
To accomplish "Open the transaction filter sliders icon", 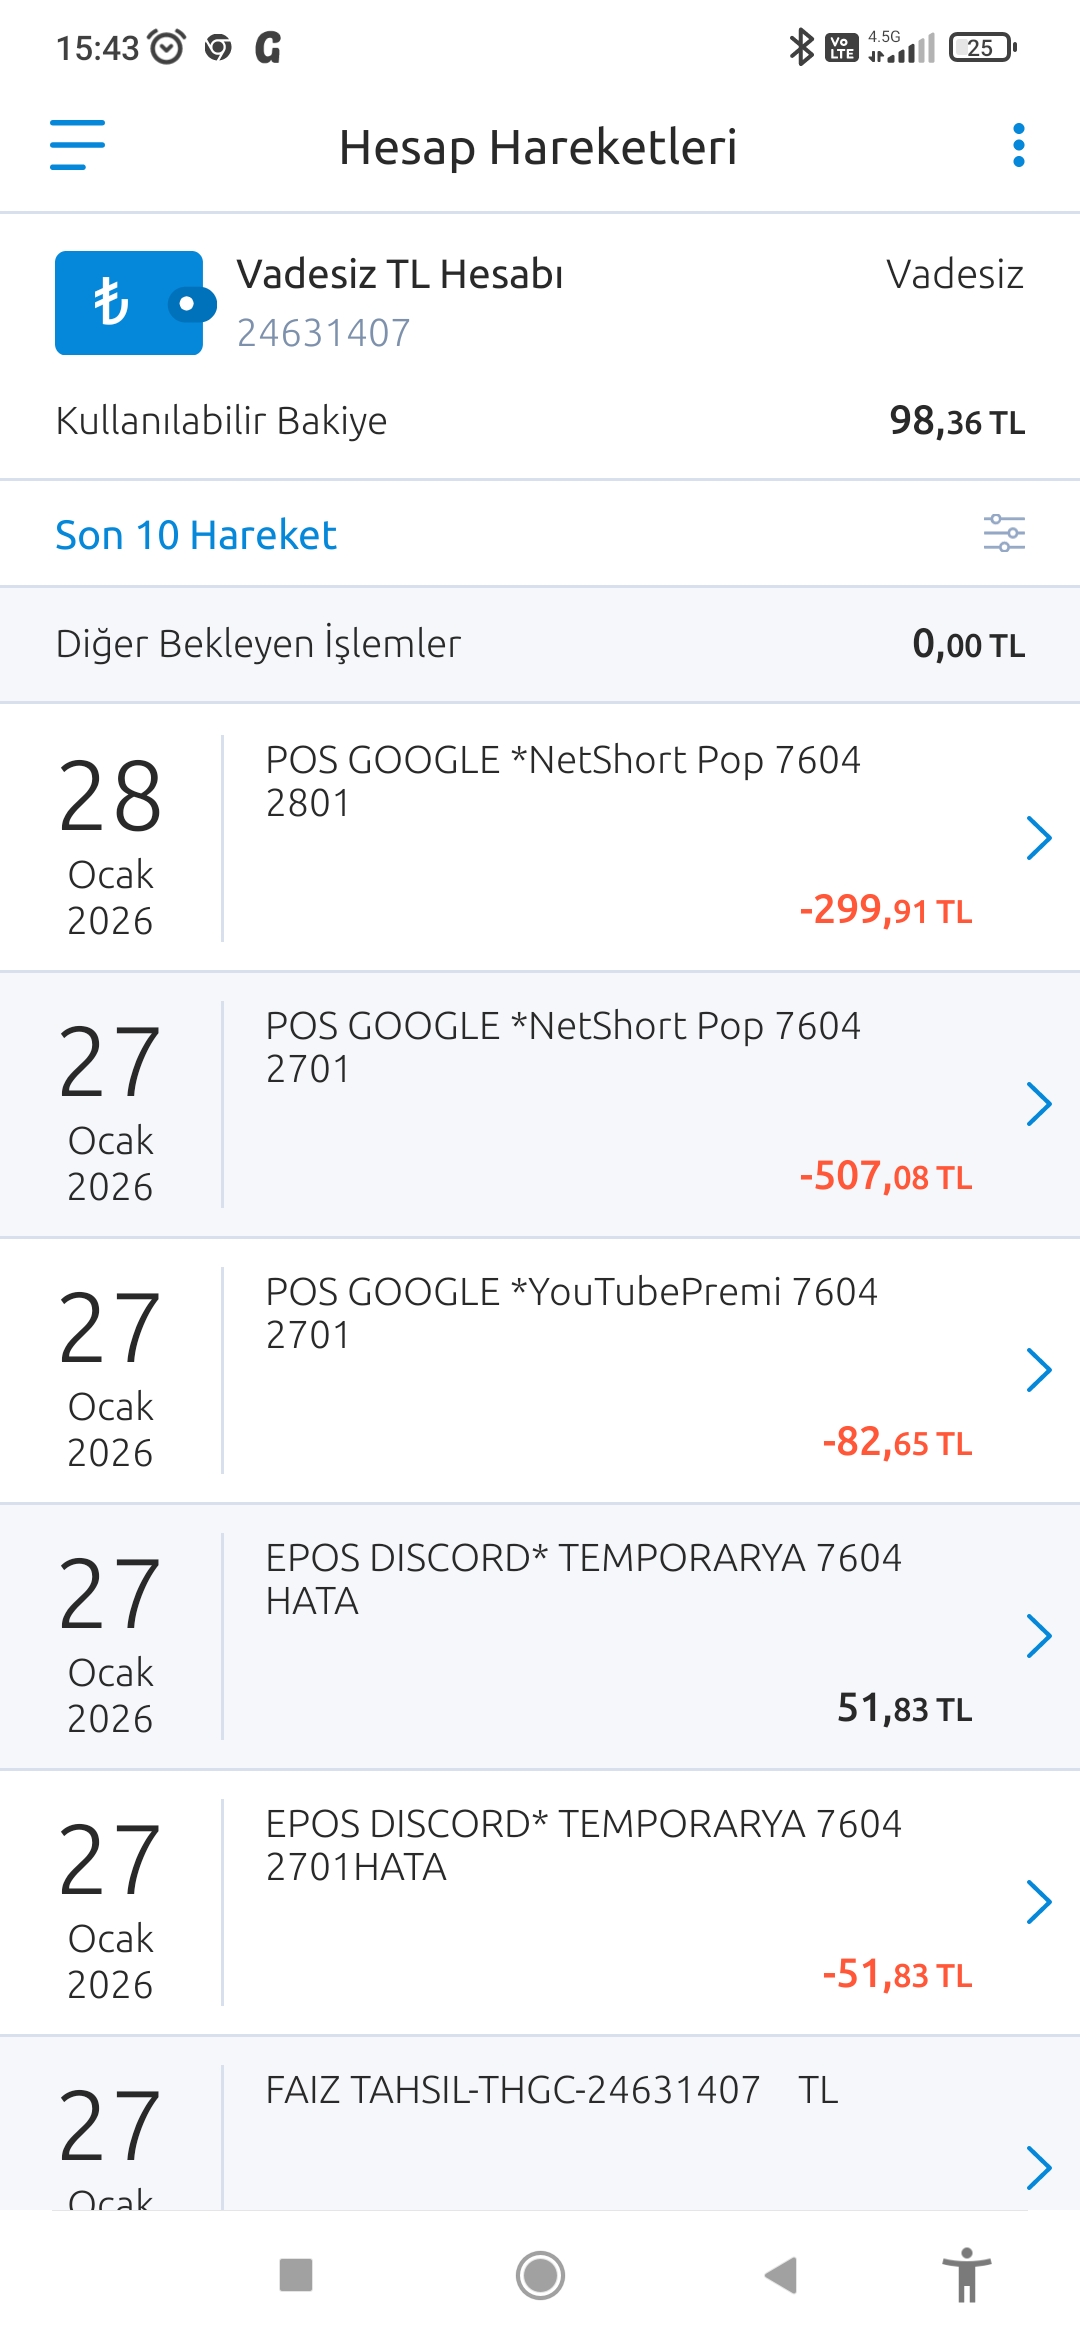I will tap(1004, 533).
